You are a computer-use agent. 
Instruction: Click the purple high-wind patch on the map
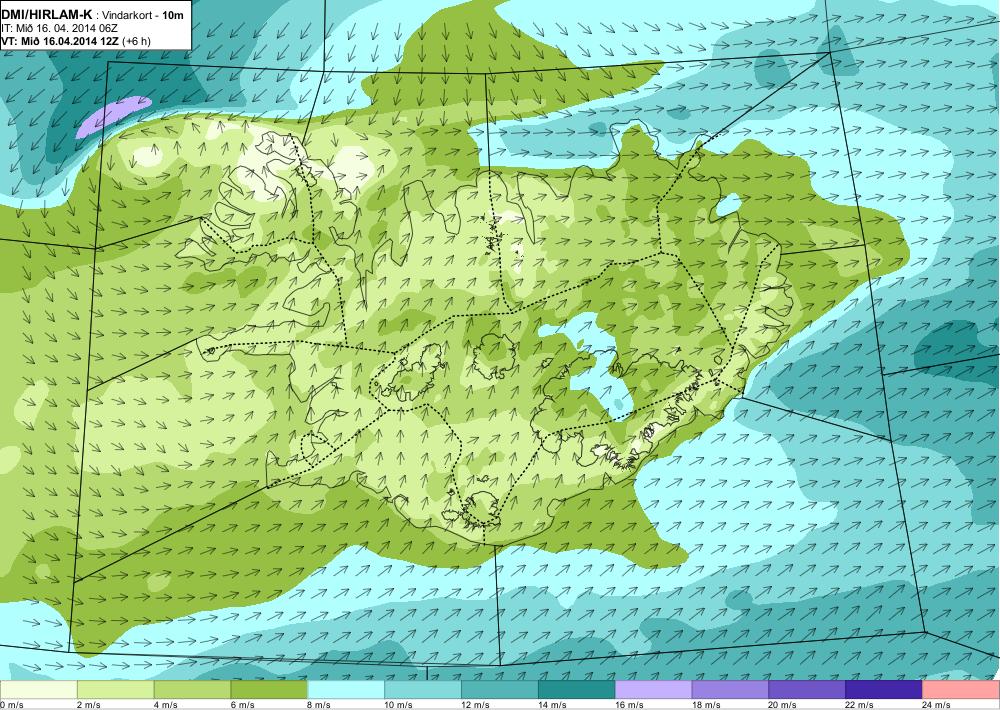pos(112,115)
